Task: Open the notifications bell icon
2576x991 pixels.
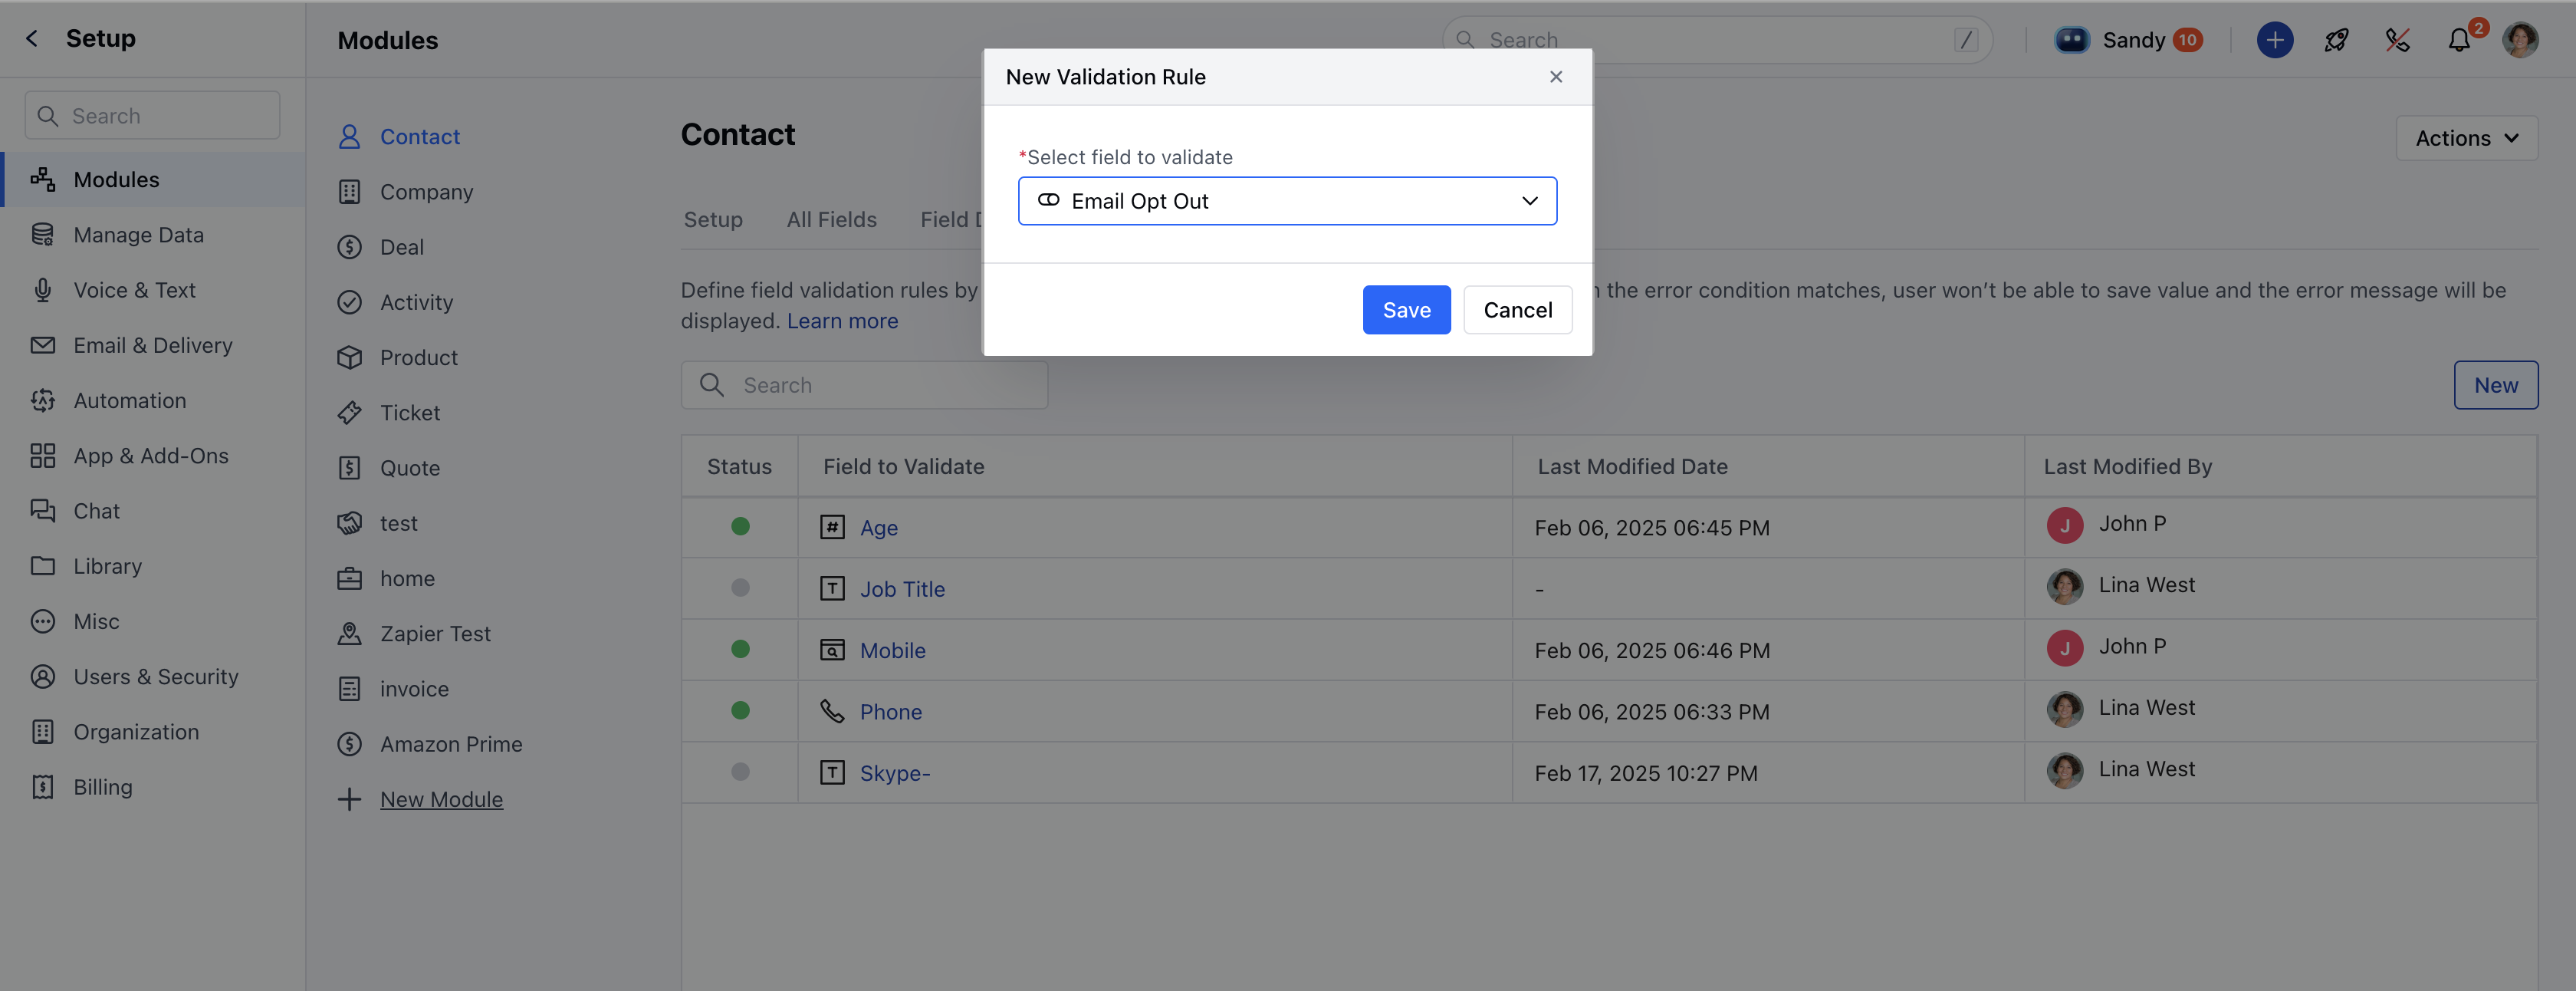Action: point(2459,40)
